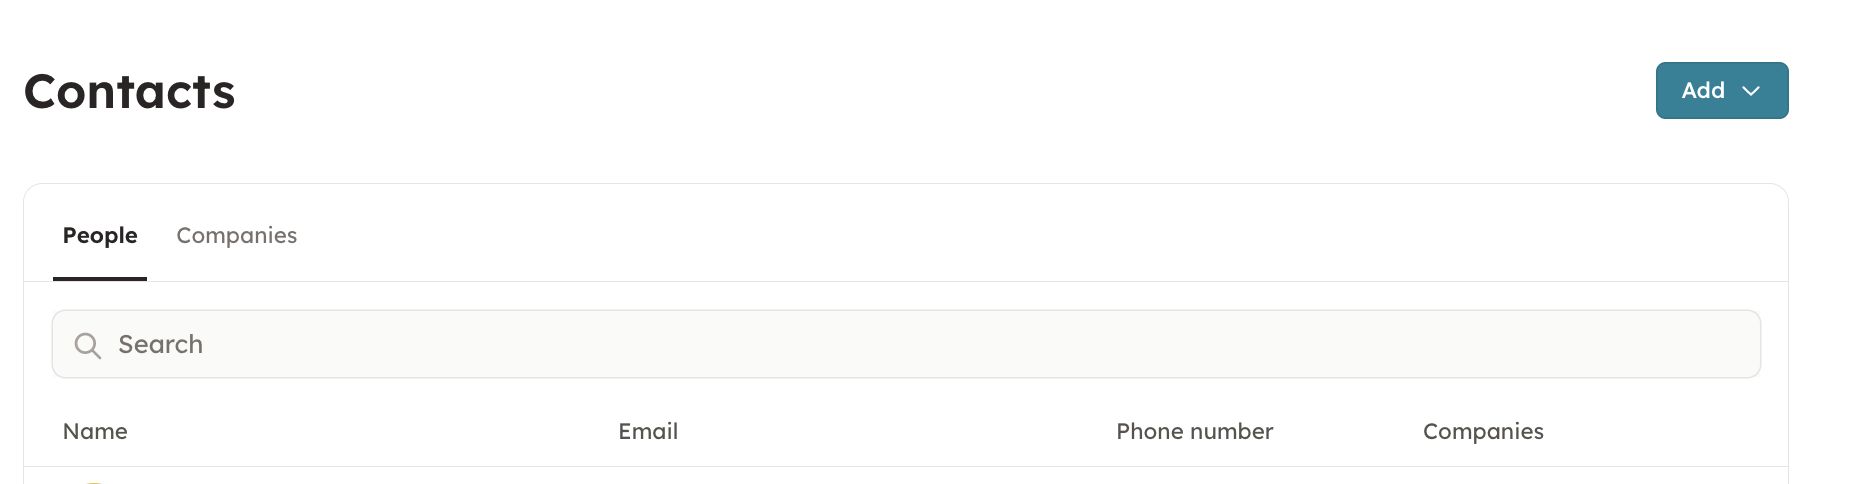Click the Contacts page heading
The height and width of the screenshot is (484, 1850).
pos(130,92)
